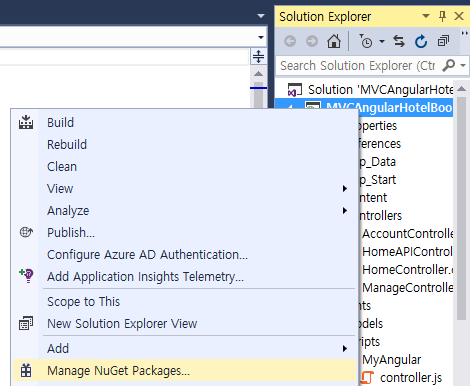Open the View menu entry
The height and width of the screenshot is (386, 470).
click(184, 188)
